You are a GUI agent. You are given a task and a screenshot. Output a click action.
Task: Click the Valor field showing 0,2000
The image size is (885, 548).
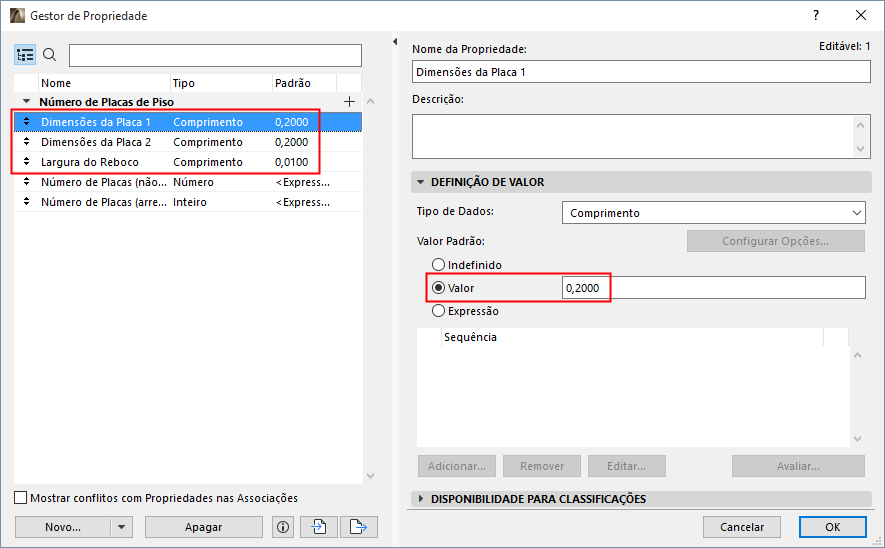pyautogui.click(x=713, y=288)
